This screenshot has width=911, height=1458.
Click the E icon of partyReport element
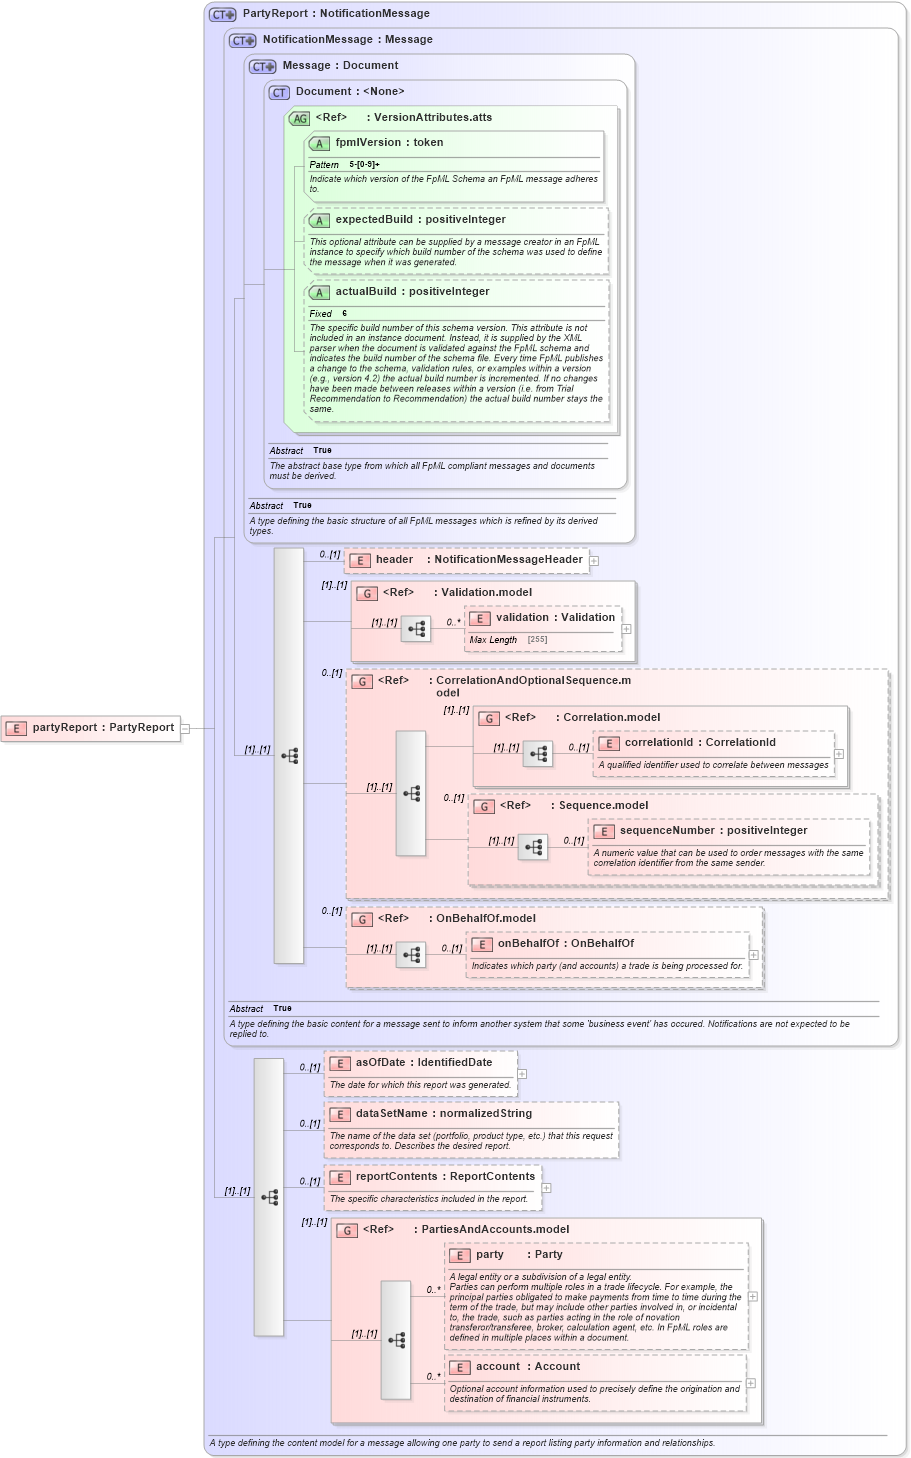[16, 728]
